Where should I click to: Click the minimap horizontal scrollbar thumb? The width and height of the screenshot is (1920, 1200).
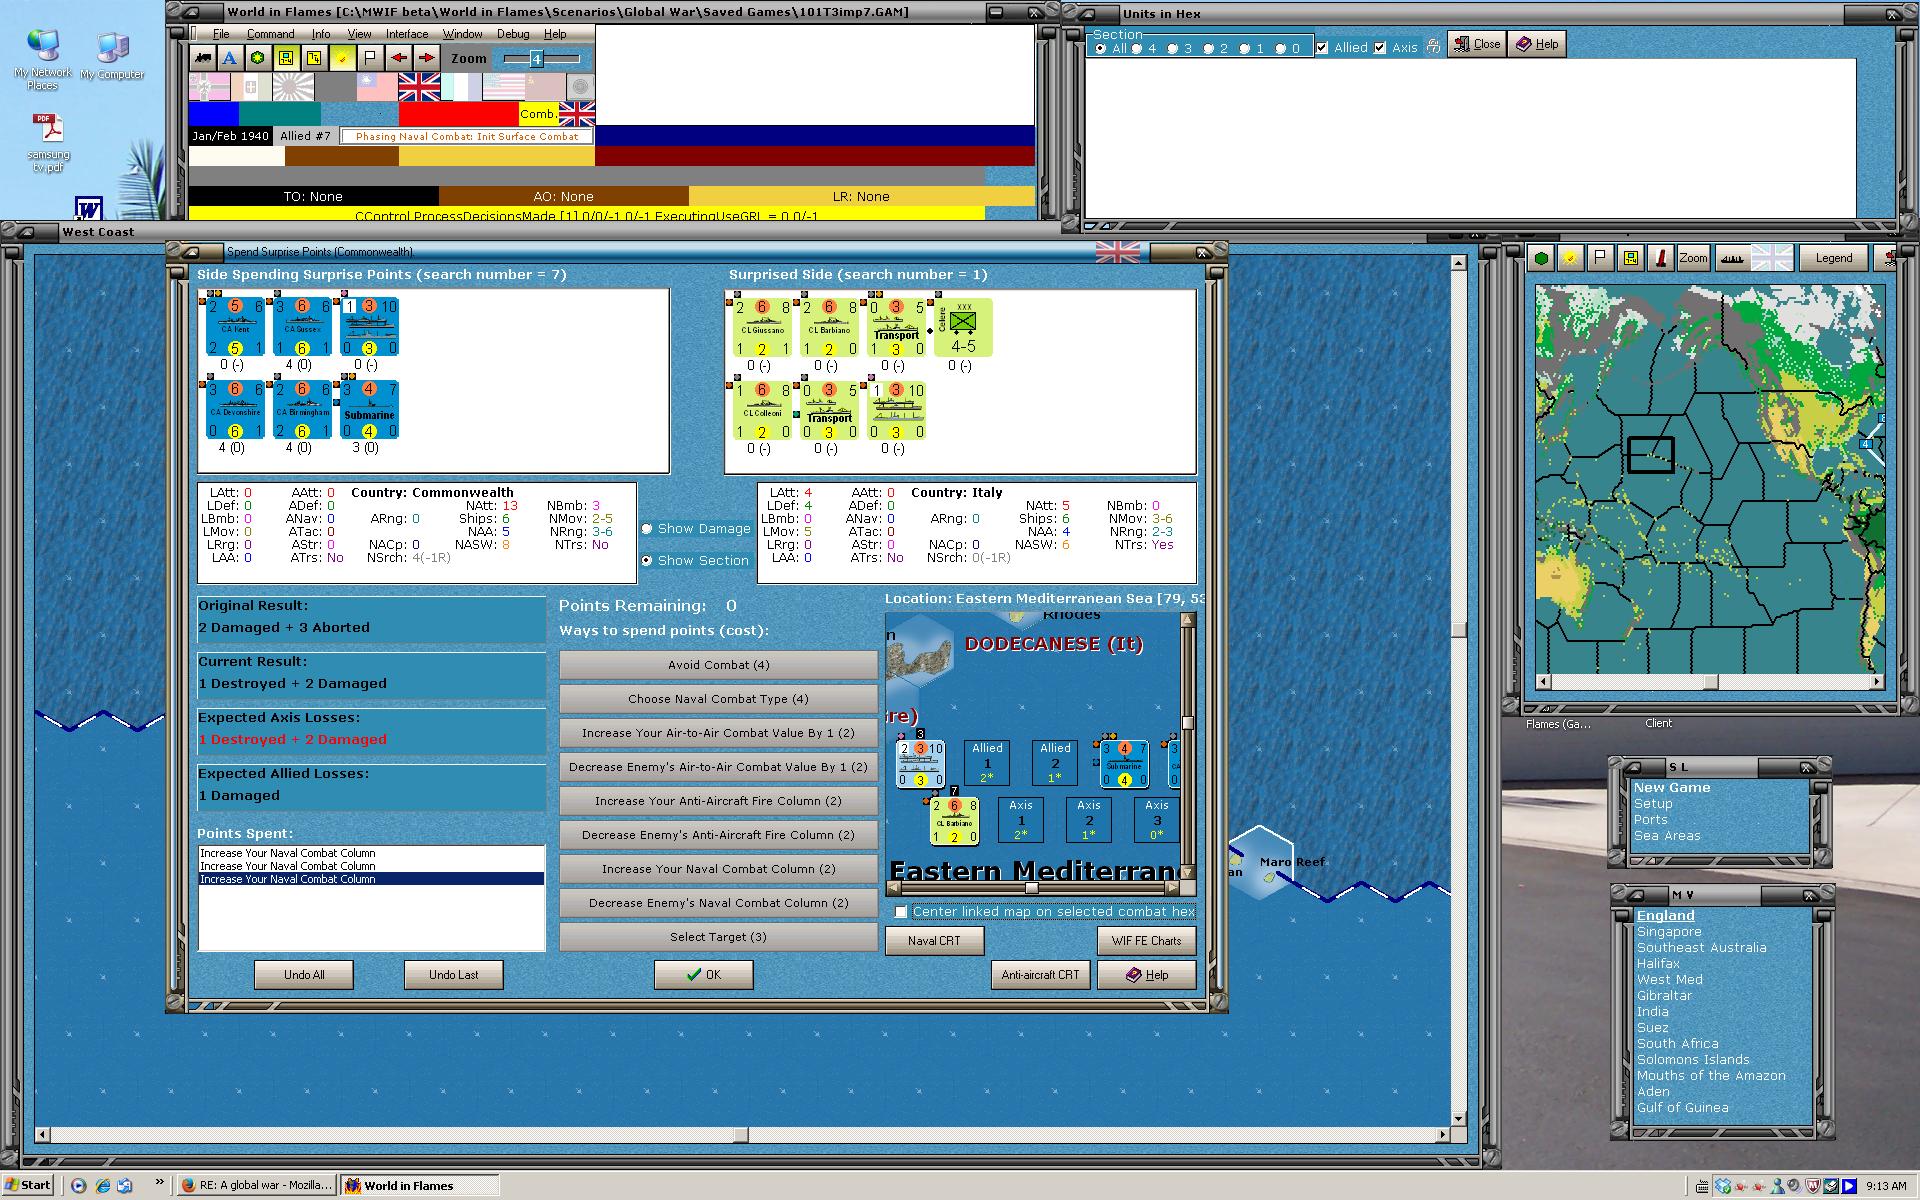pos(1710,682)
